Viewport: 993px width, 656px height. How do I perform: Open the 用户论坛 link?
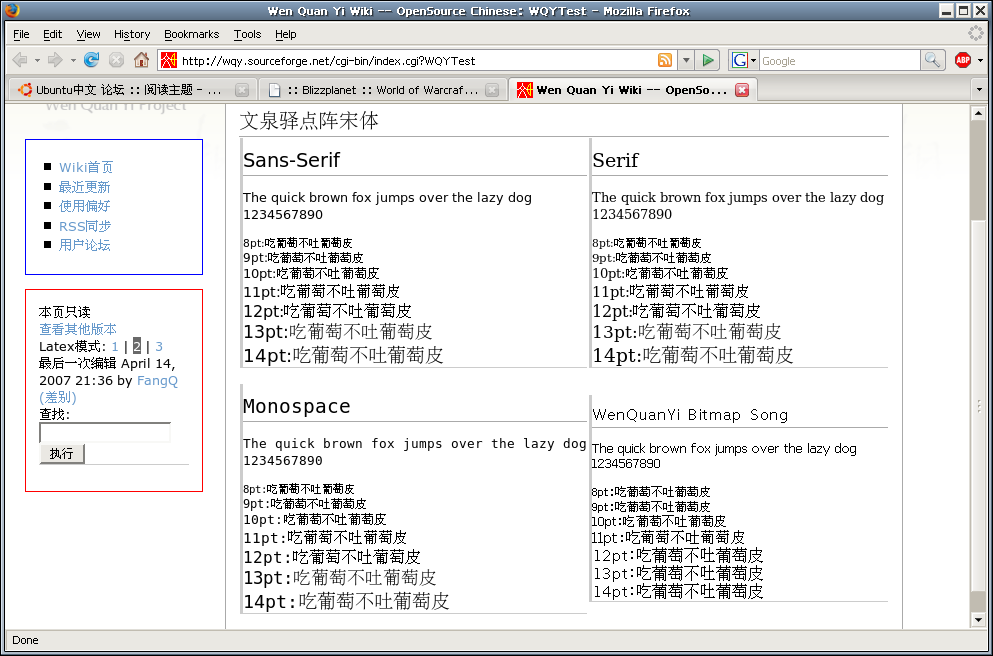84,245
